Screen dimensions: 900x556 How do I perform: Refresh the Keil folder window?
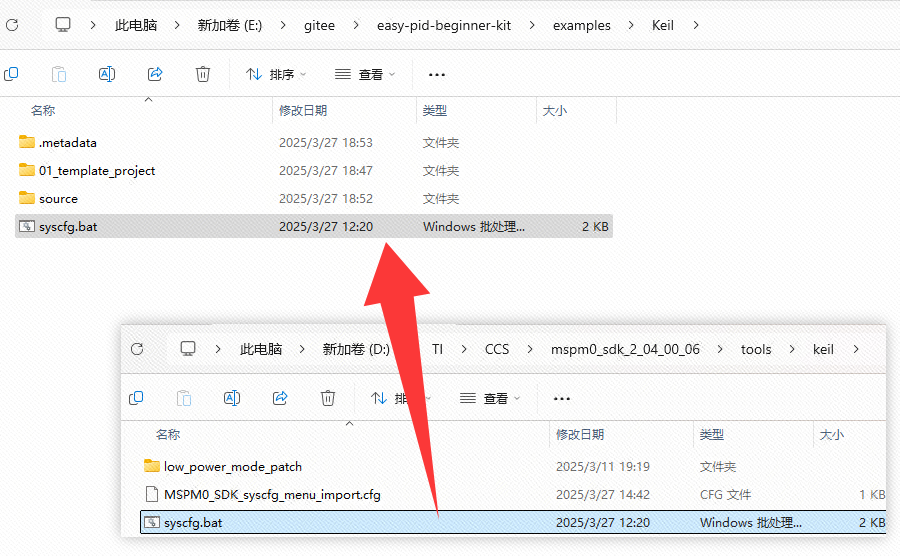12,25
